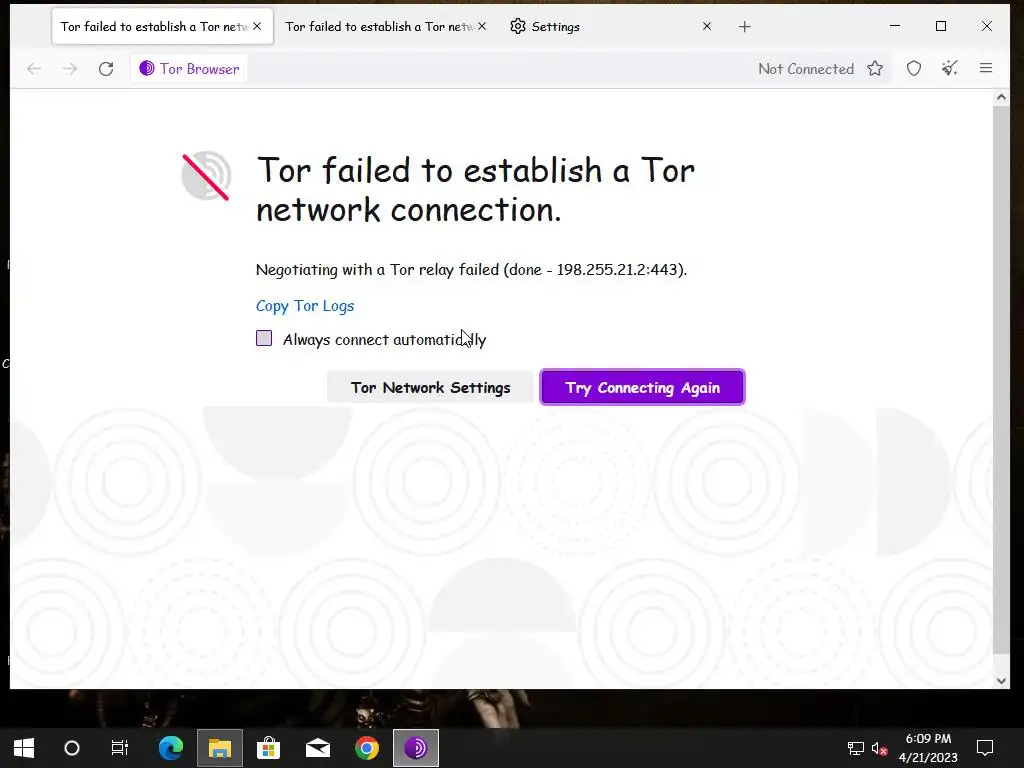The height and width of the screenshot is (768, 1024).
Task: Bookmark this page with the star icon
Action: (x=875, y=69)
